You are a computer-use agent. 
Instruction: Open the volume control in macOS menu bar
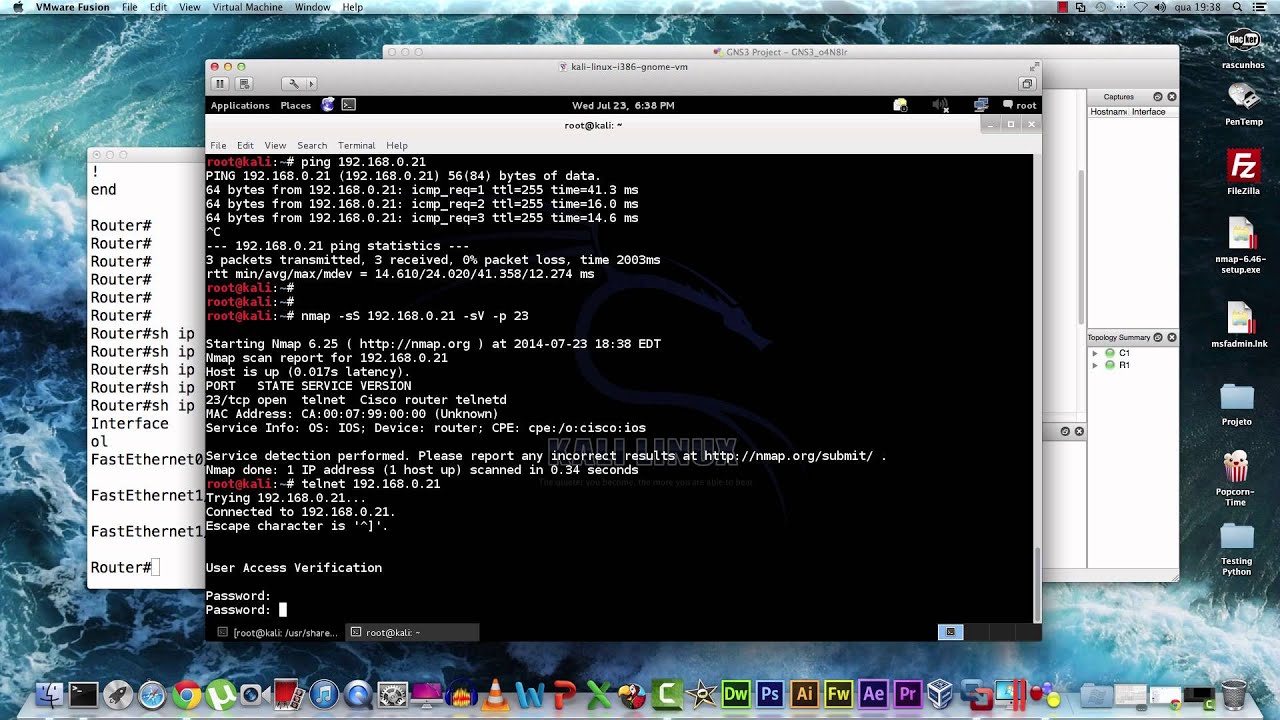1160,7
